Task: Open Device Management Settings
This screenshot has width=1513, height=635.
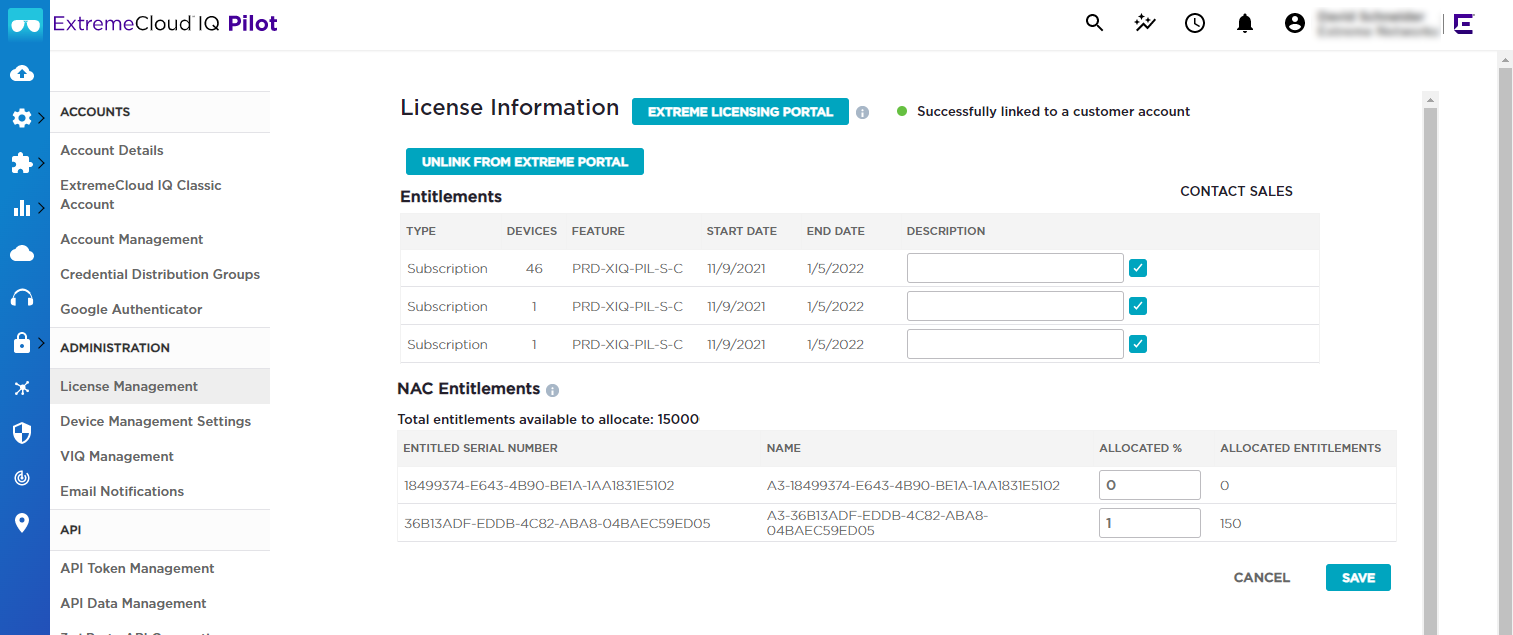Action: 155,421
